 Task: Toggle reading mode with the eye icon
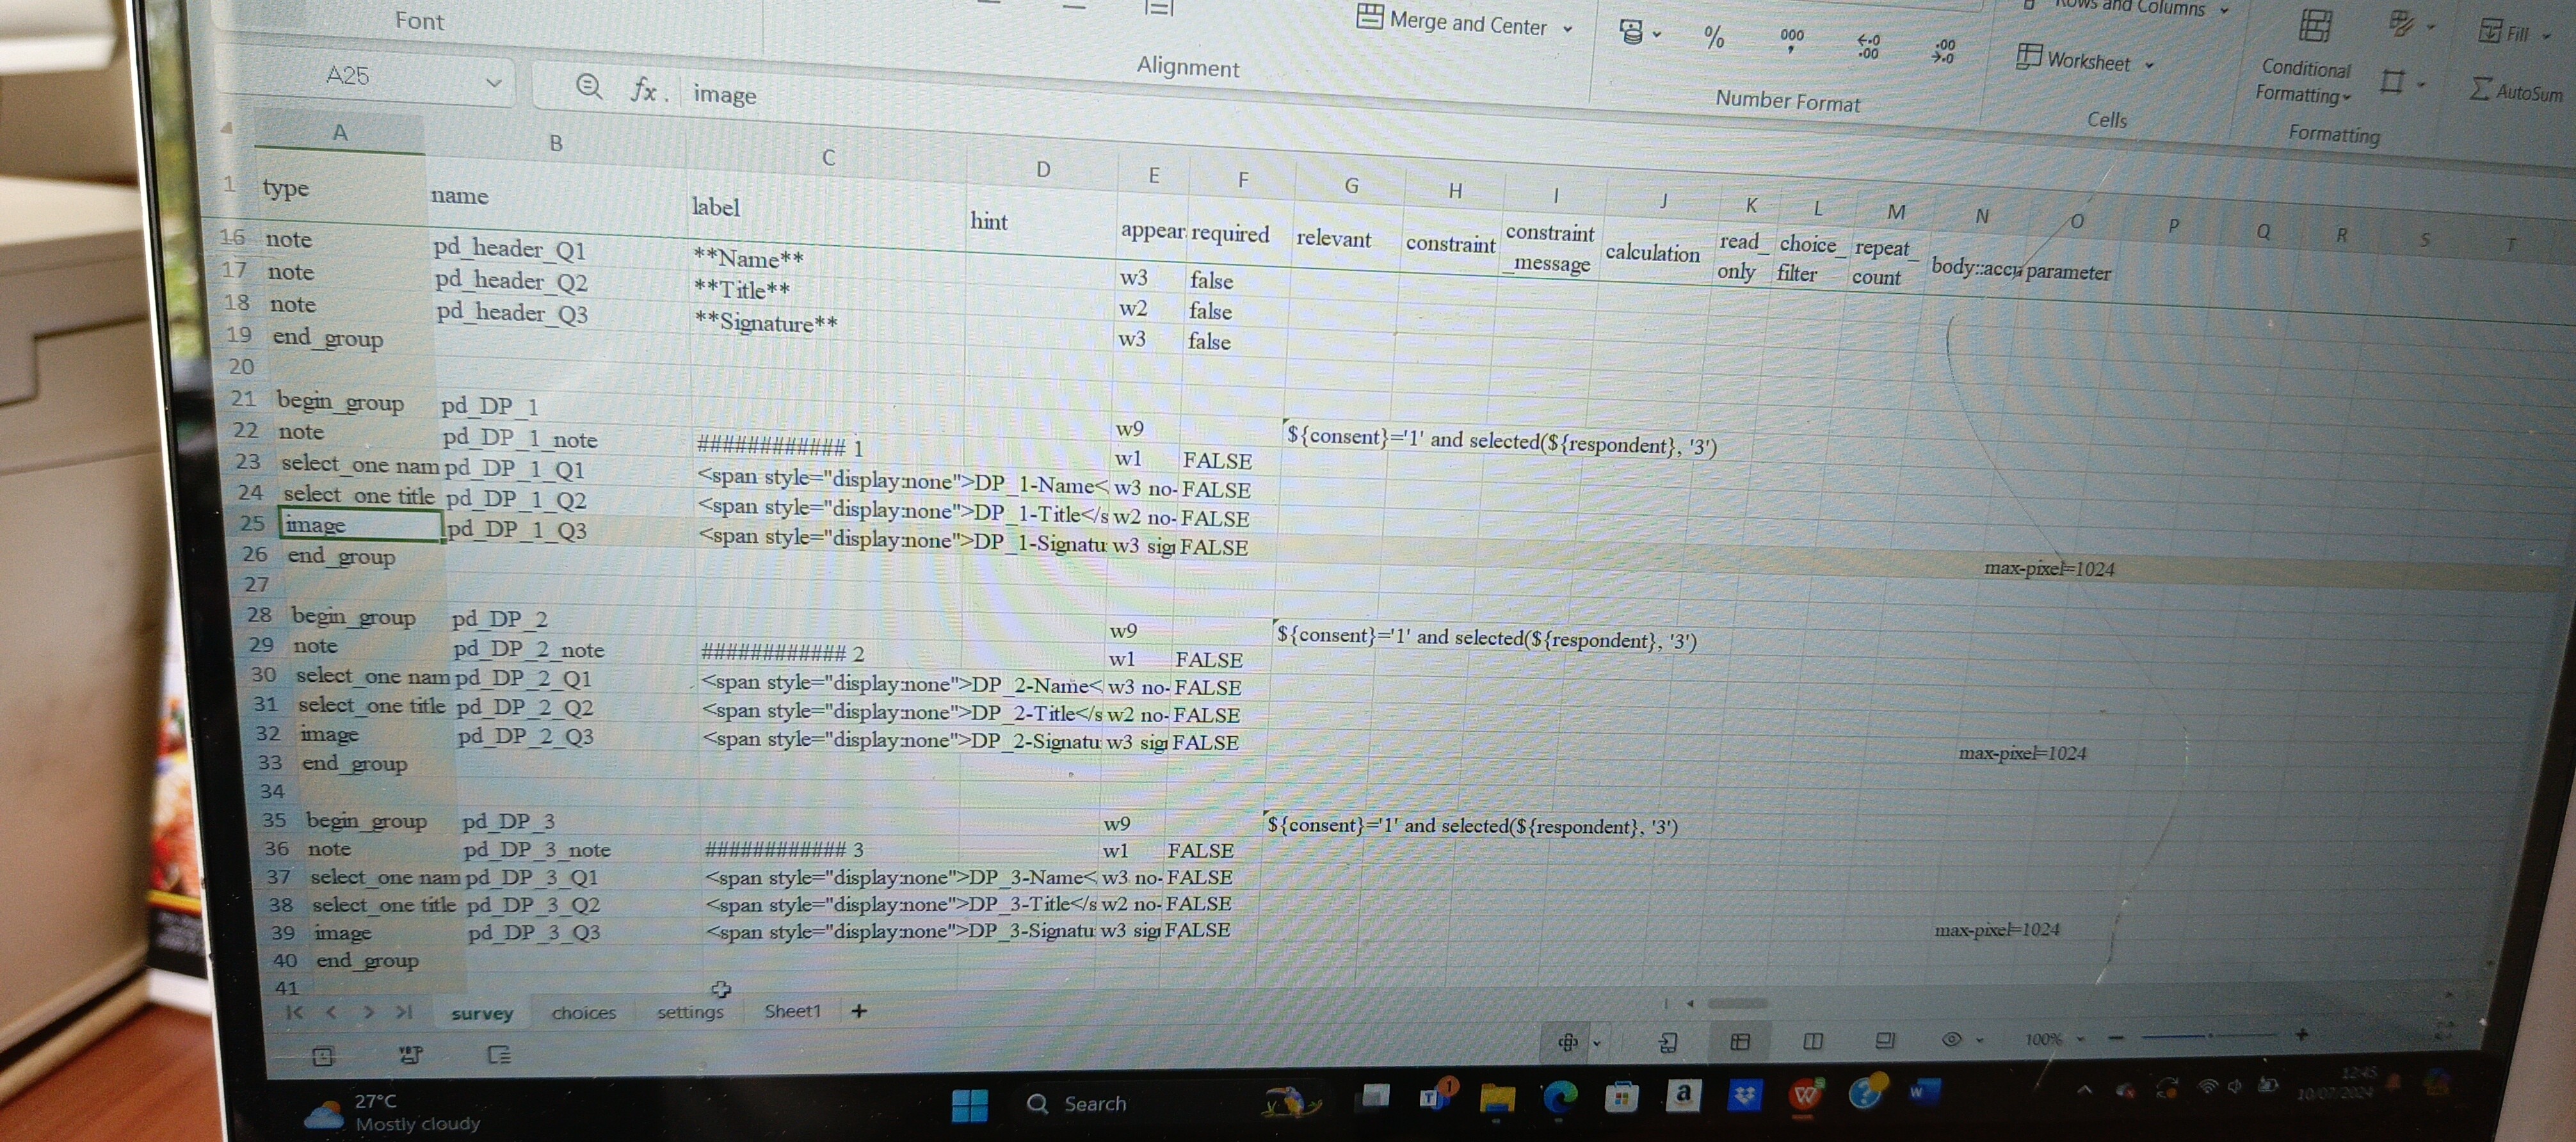1951,1040
